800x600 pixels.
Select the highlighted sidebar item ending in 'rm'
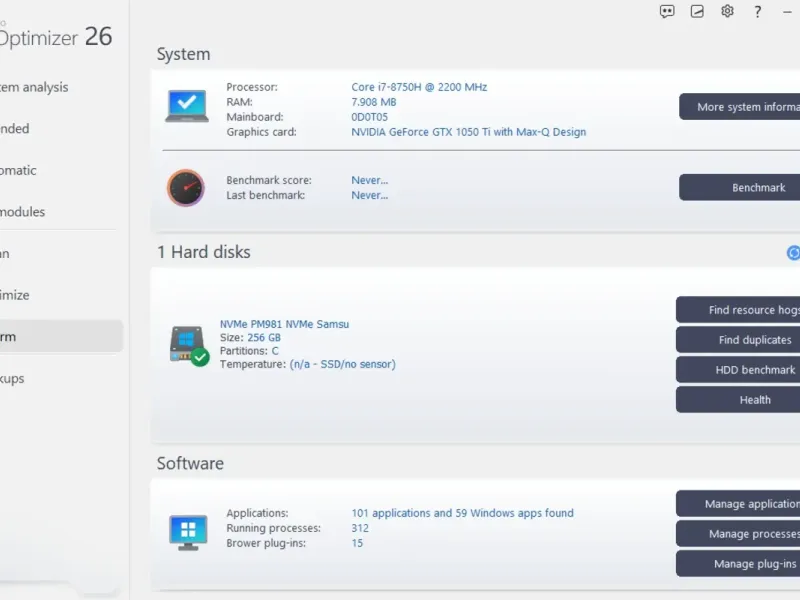(x=61, y=337)
